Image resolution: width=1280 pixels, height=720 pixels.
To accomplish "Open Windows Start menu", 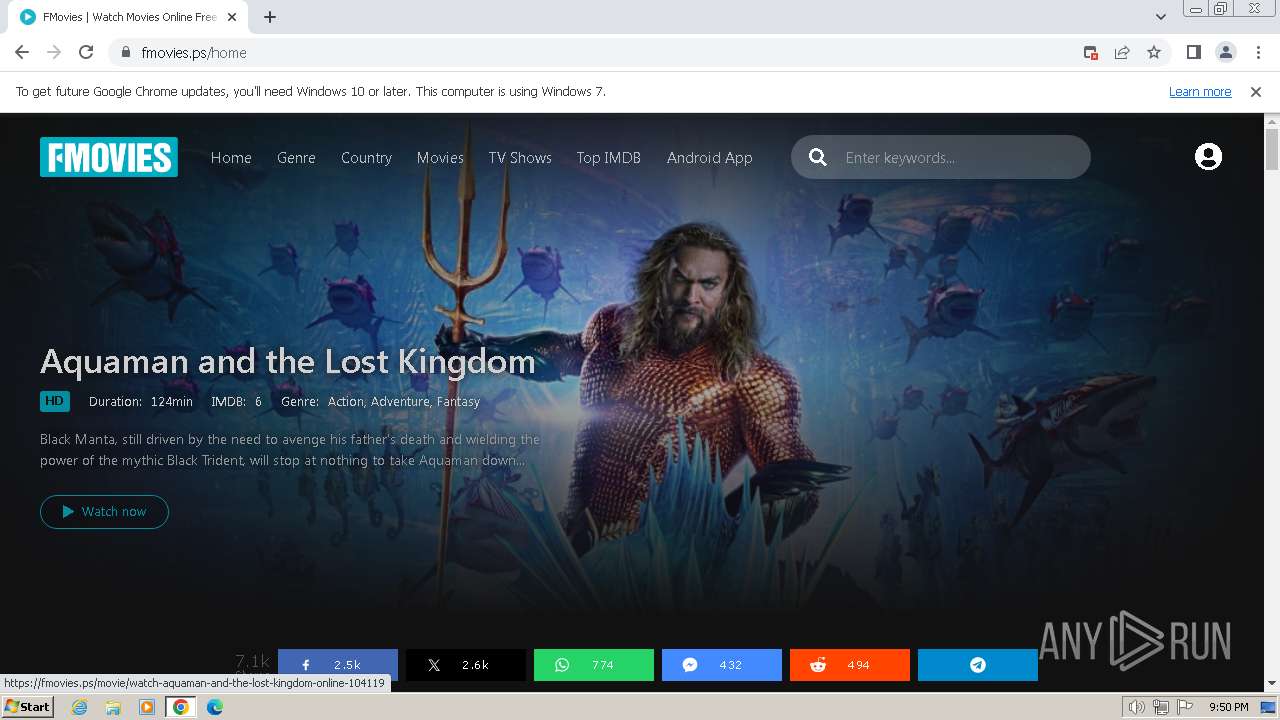I will (28, 707).
